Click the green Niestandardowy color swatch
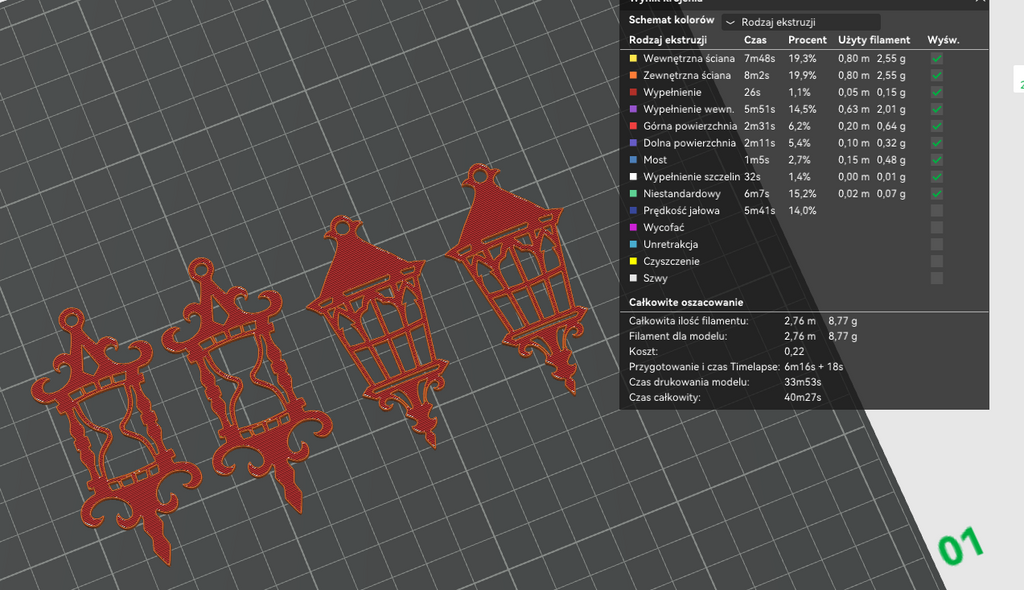The image size is (1024, 590). pos(633,193)
